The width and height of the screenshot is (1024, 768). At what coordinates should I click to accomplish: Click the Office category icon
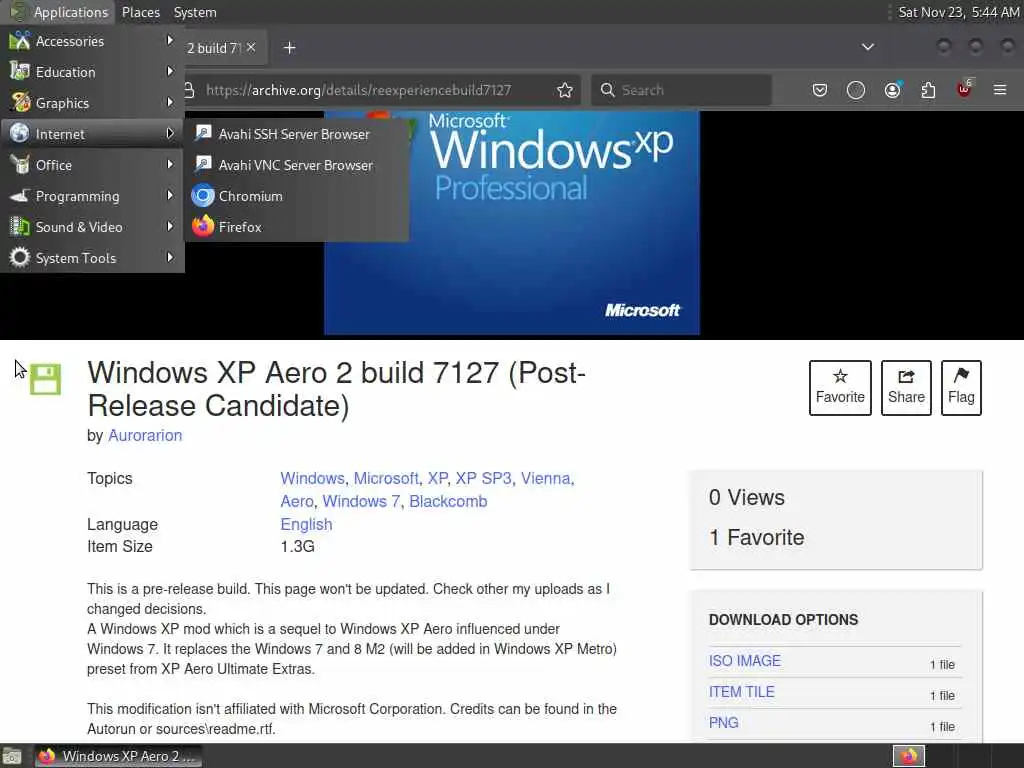tap(20, 165)
